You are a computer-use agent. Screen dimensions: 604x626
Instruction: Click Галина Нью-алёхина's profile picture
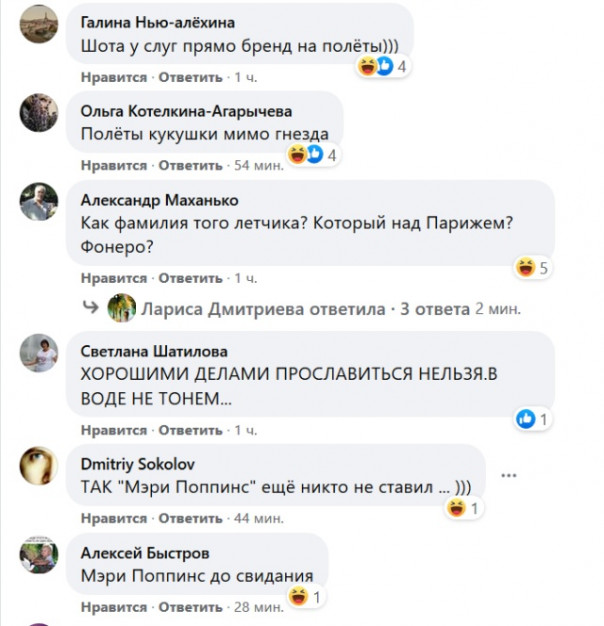(39, 24)
